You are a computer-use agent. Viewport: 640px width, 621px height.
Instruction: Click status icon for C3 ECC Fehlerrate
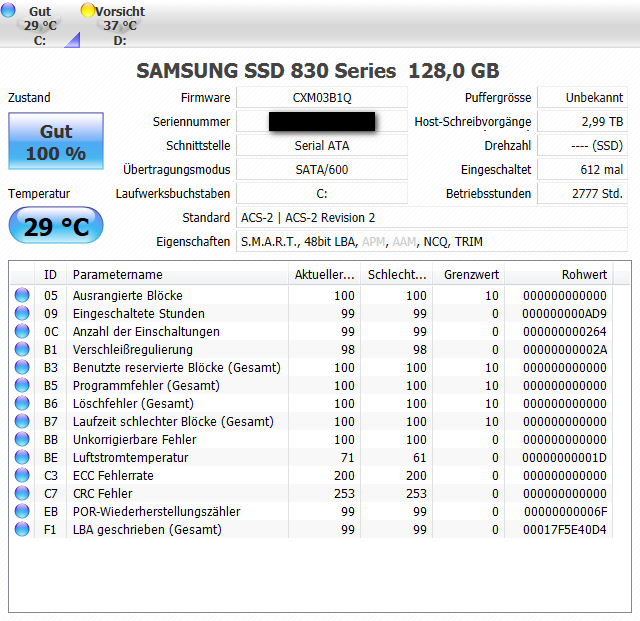(x=22, y=475)
